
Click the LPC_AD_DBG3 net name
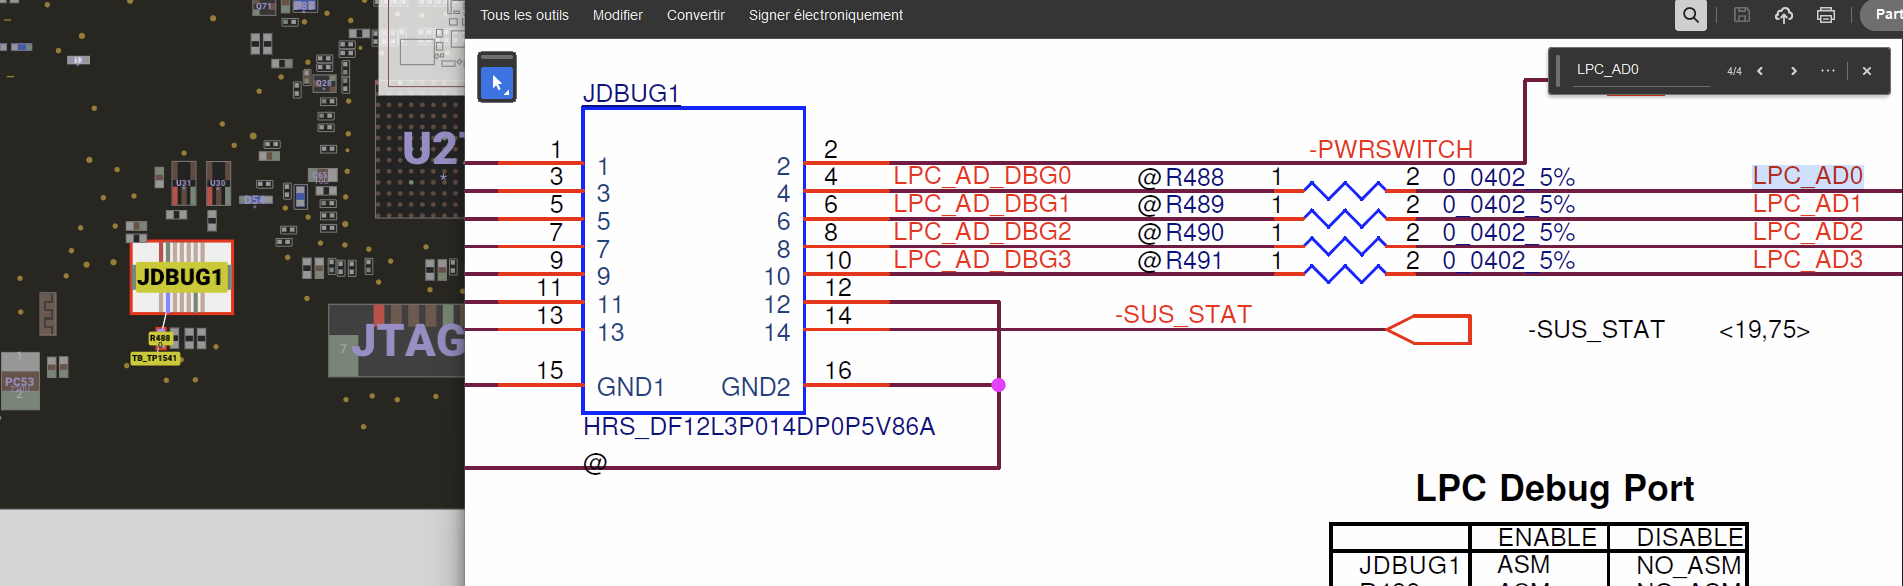pos(982,260)
